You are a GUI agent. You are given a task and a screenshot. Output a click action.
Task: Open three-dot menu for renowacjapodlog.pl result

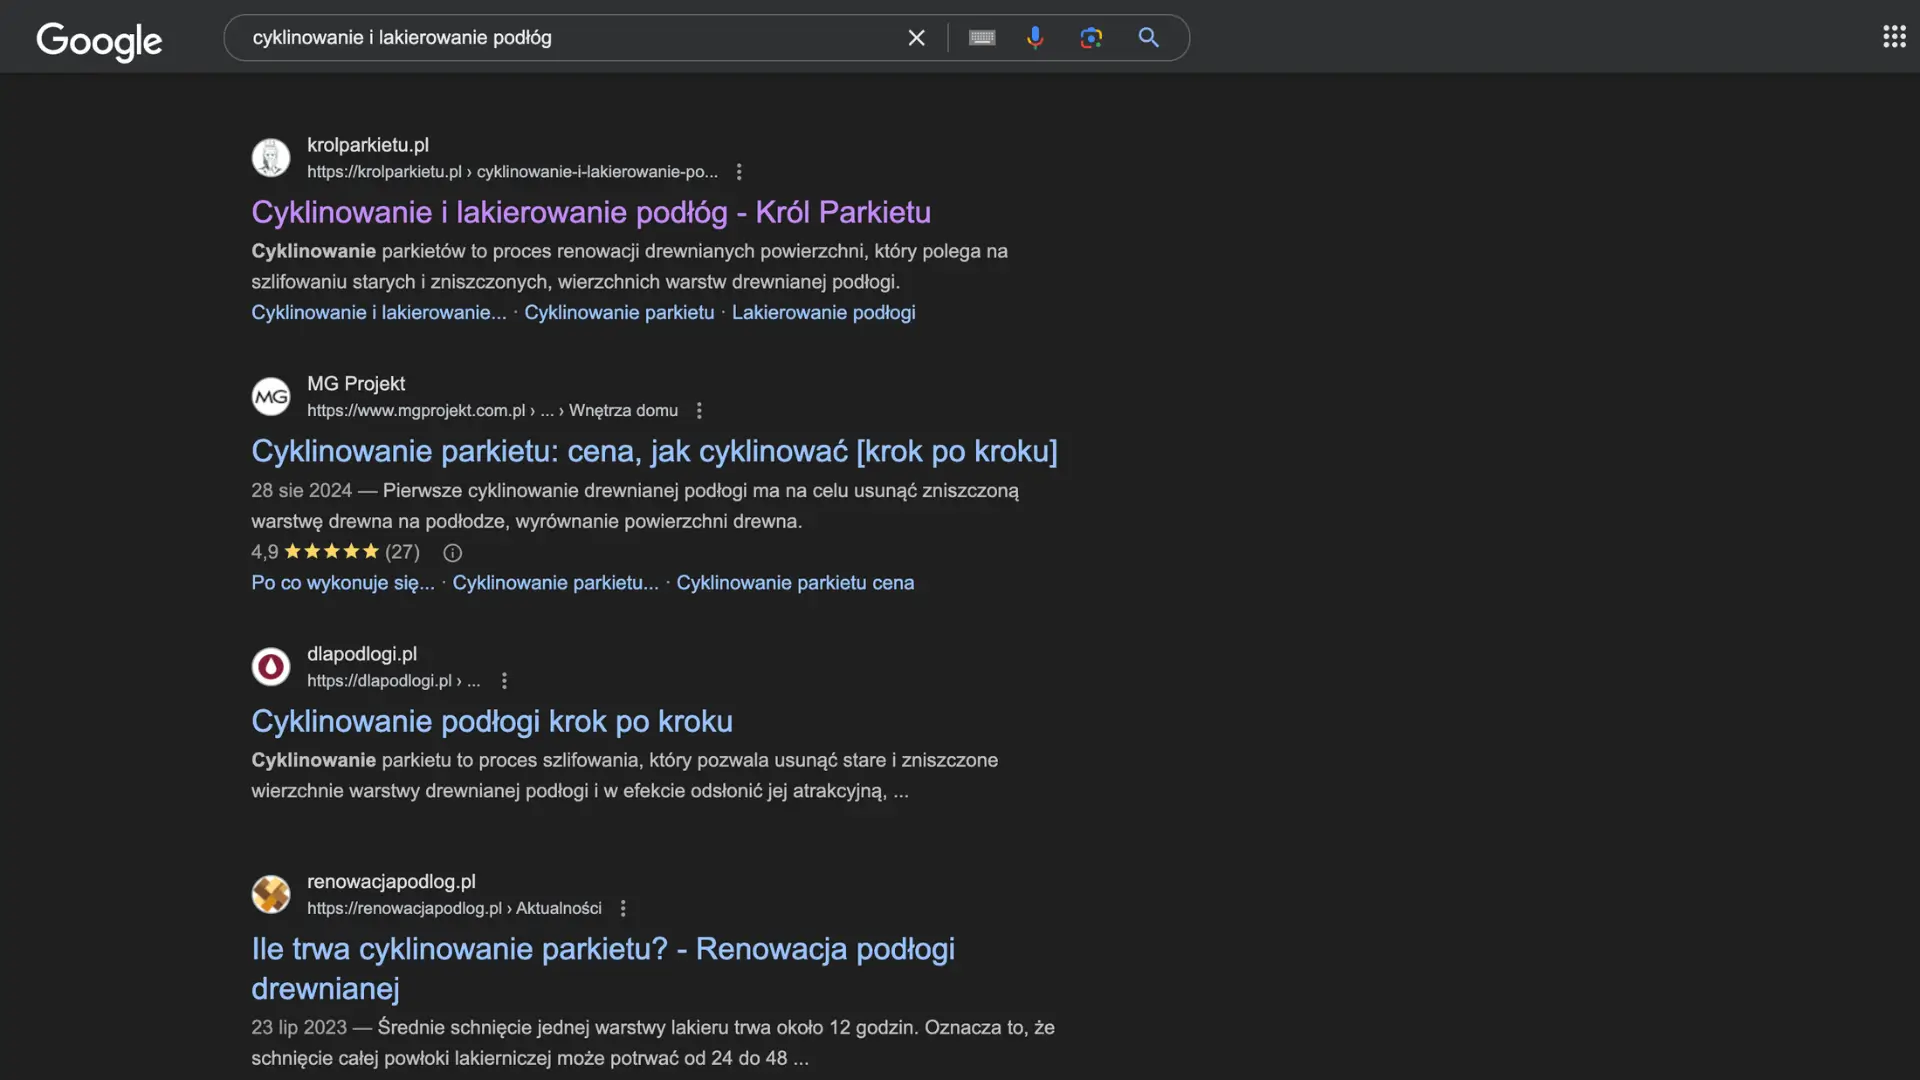click(623, 908)
